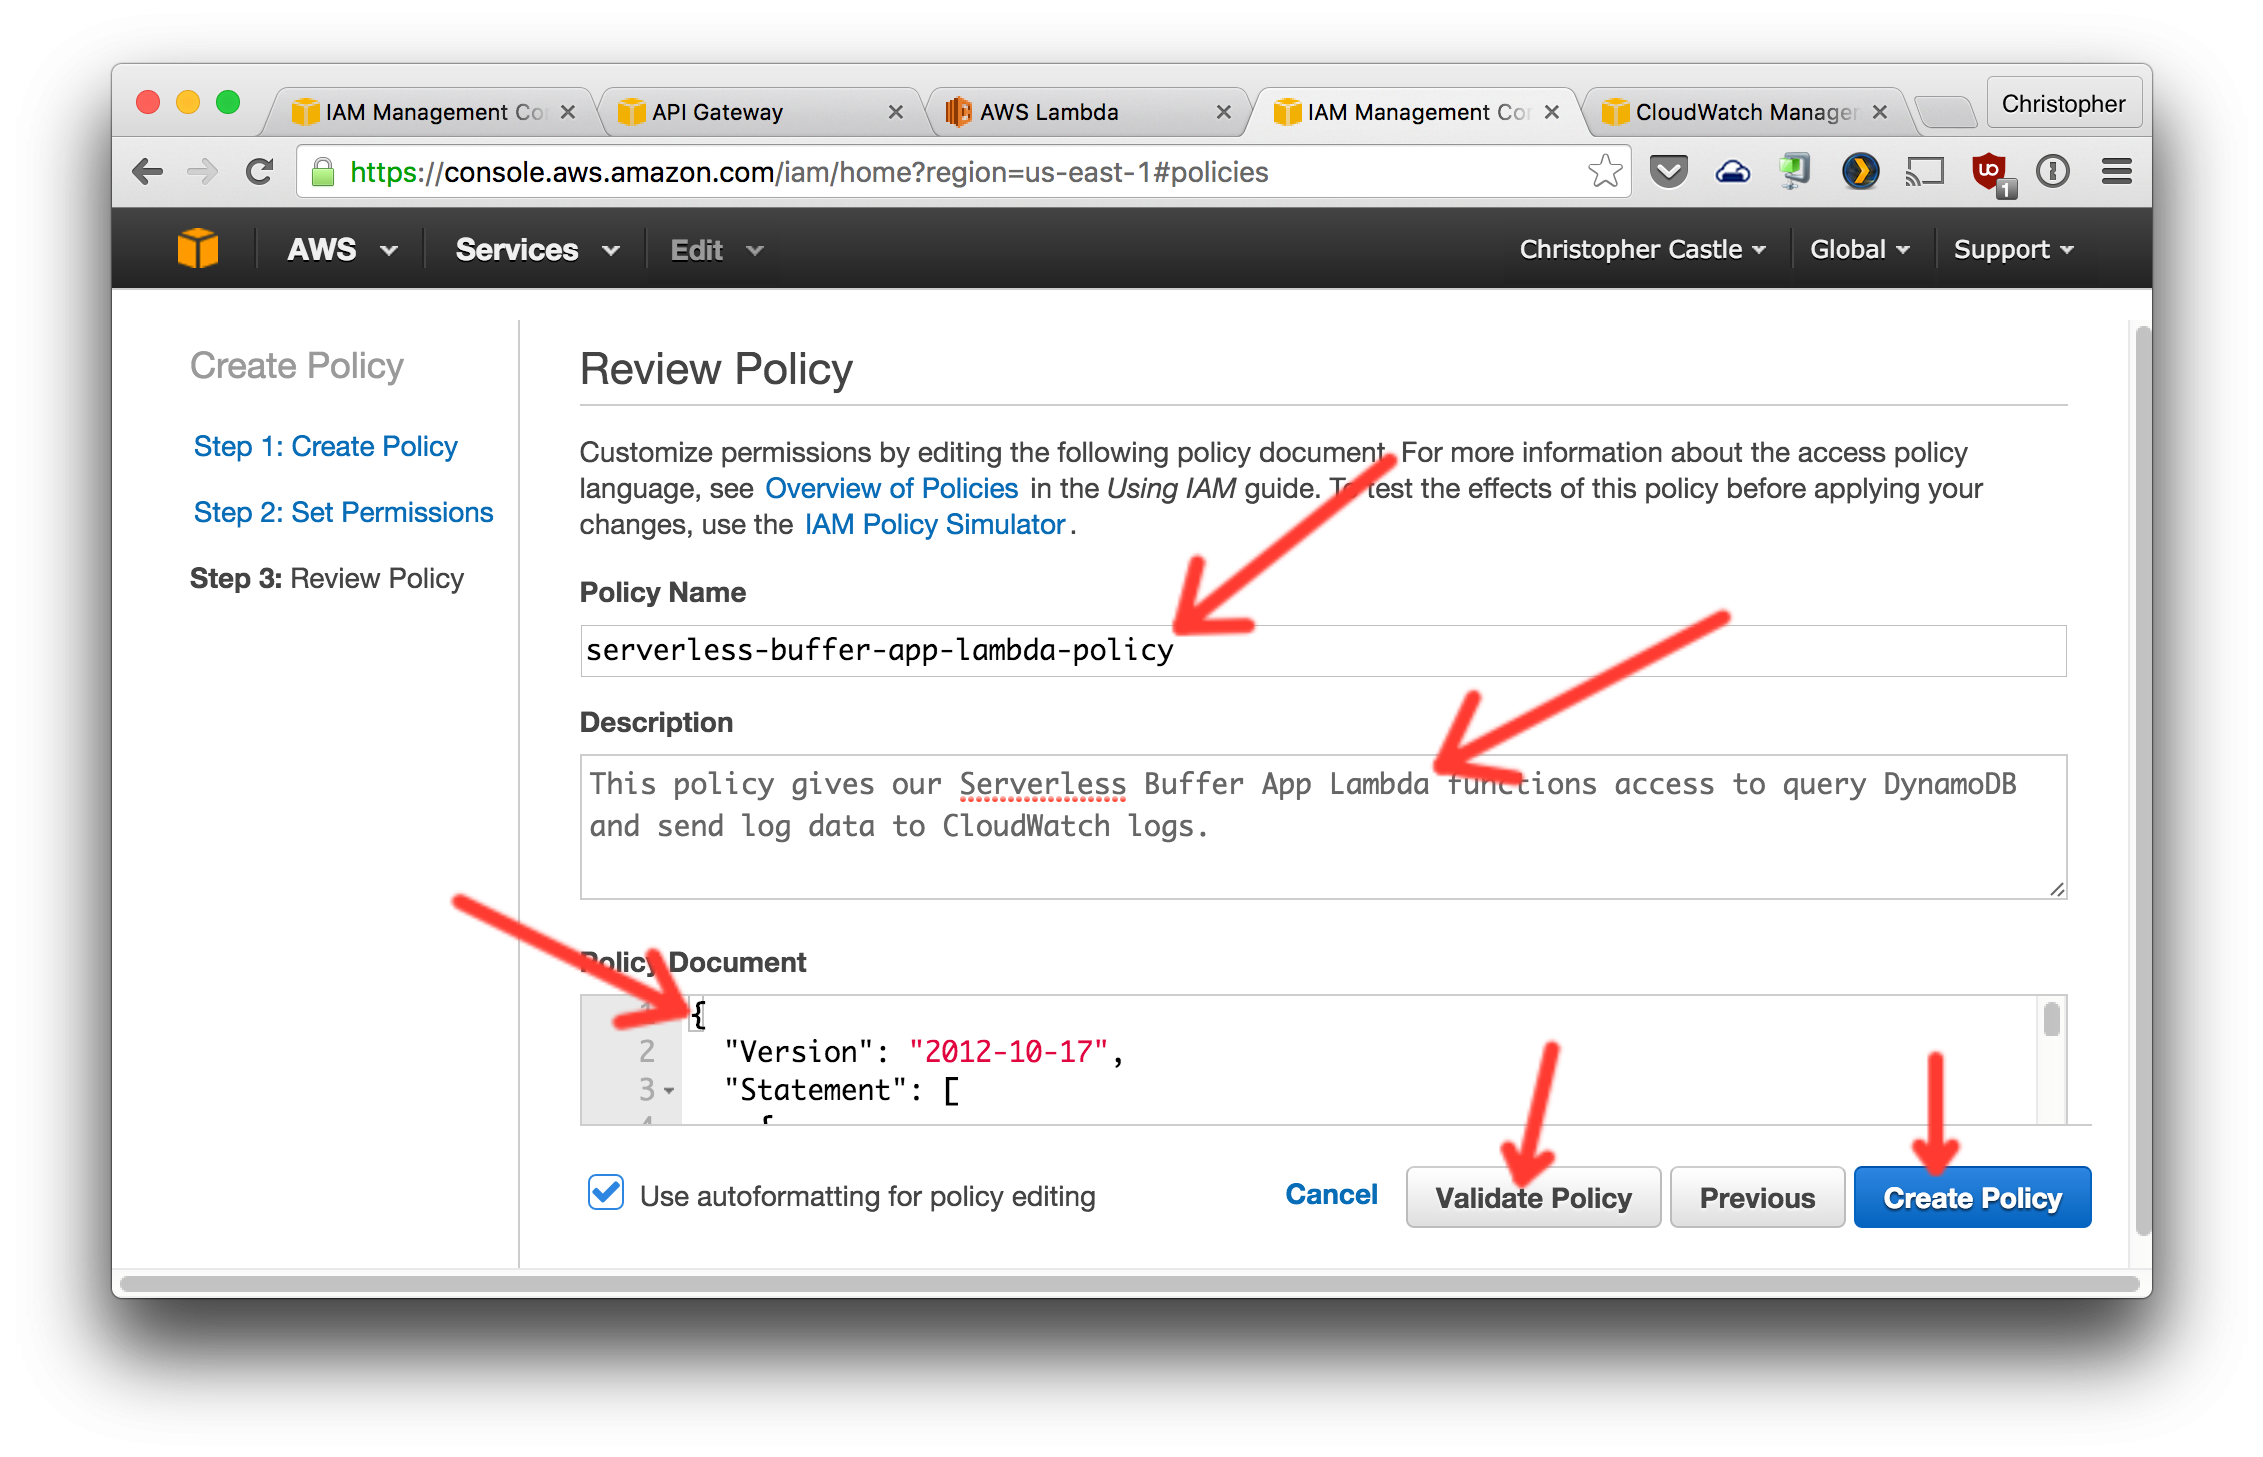This screenshot has height=1457, width=2263.
Task: Reload the page with refresh icon
Action: [260, 172]
